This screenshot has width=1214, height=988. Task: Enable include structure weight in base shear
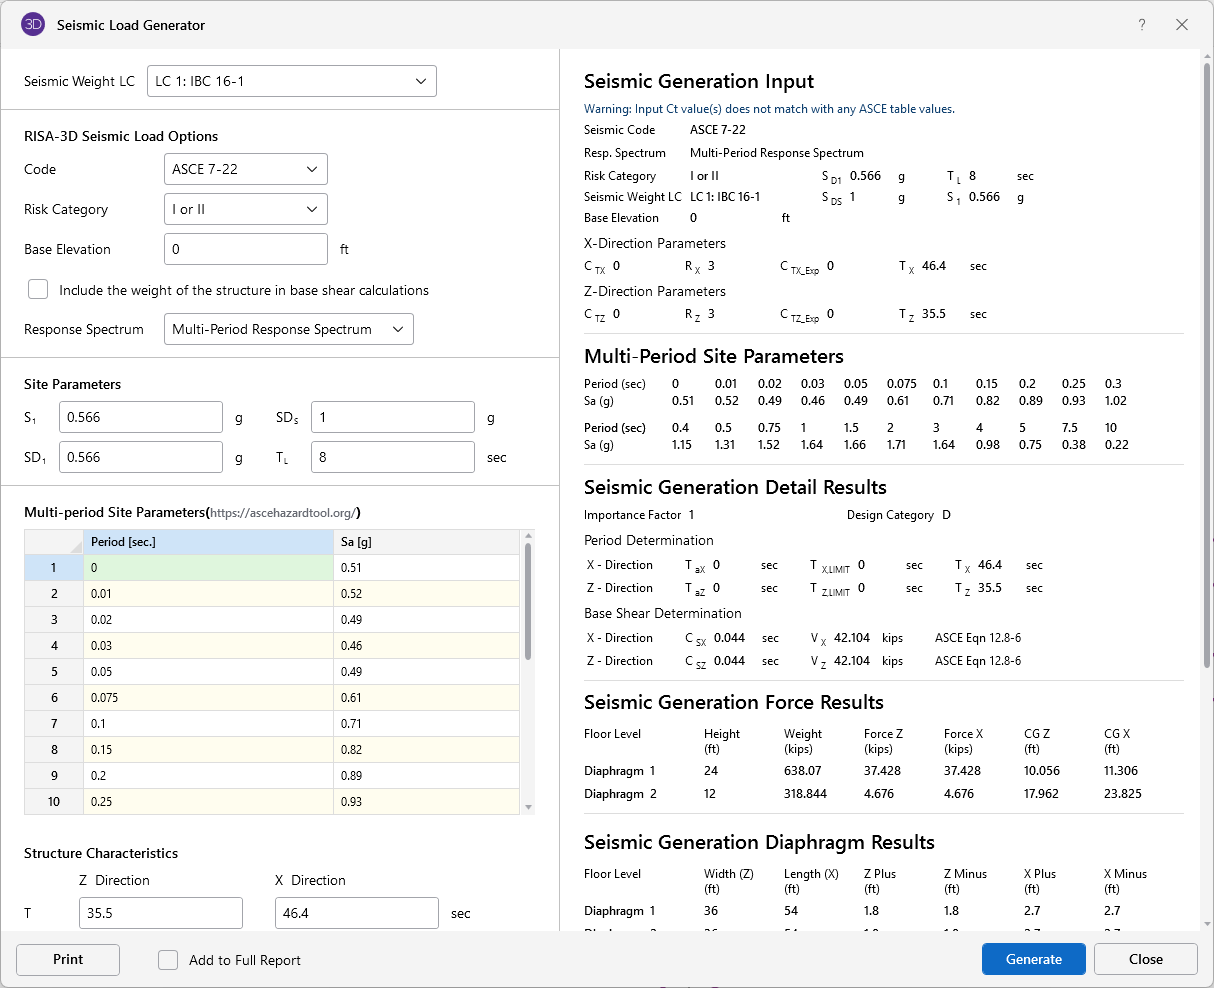[x=38, y=290]
